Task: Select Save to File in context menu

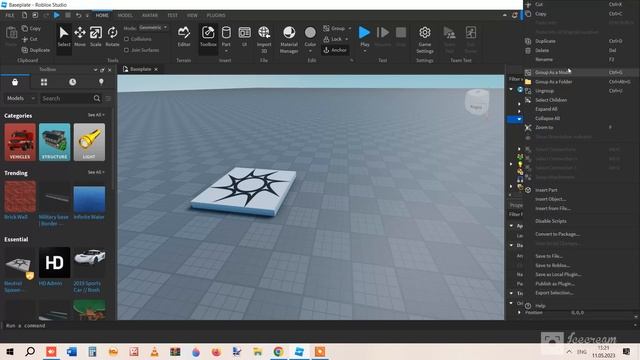Action: (x=581, y=256)
